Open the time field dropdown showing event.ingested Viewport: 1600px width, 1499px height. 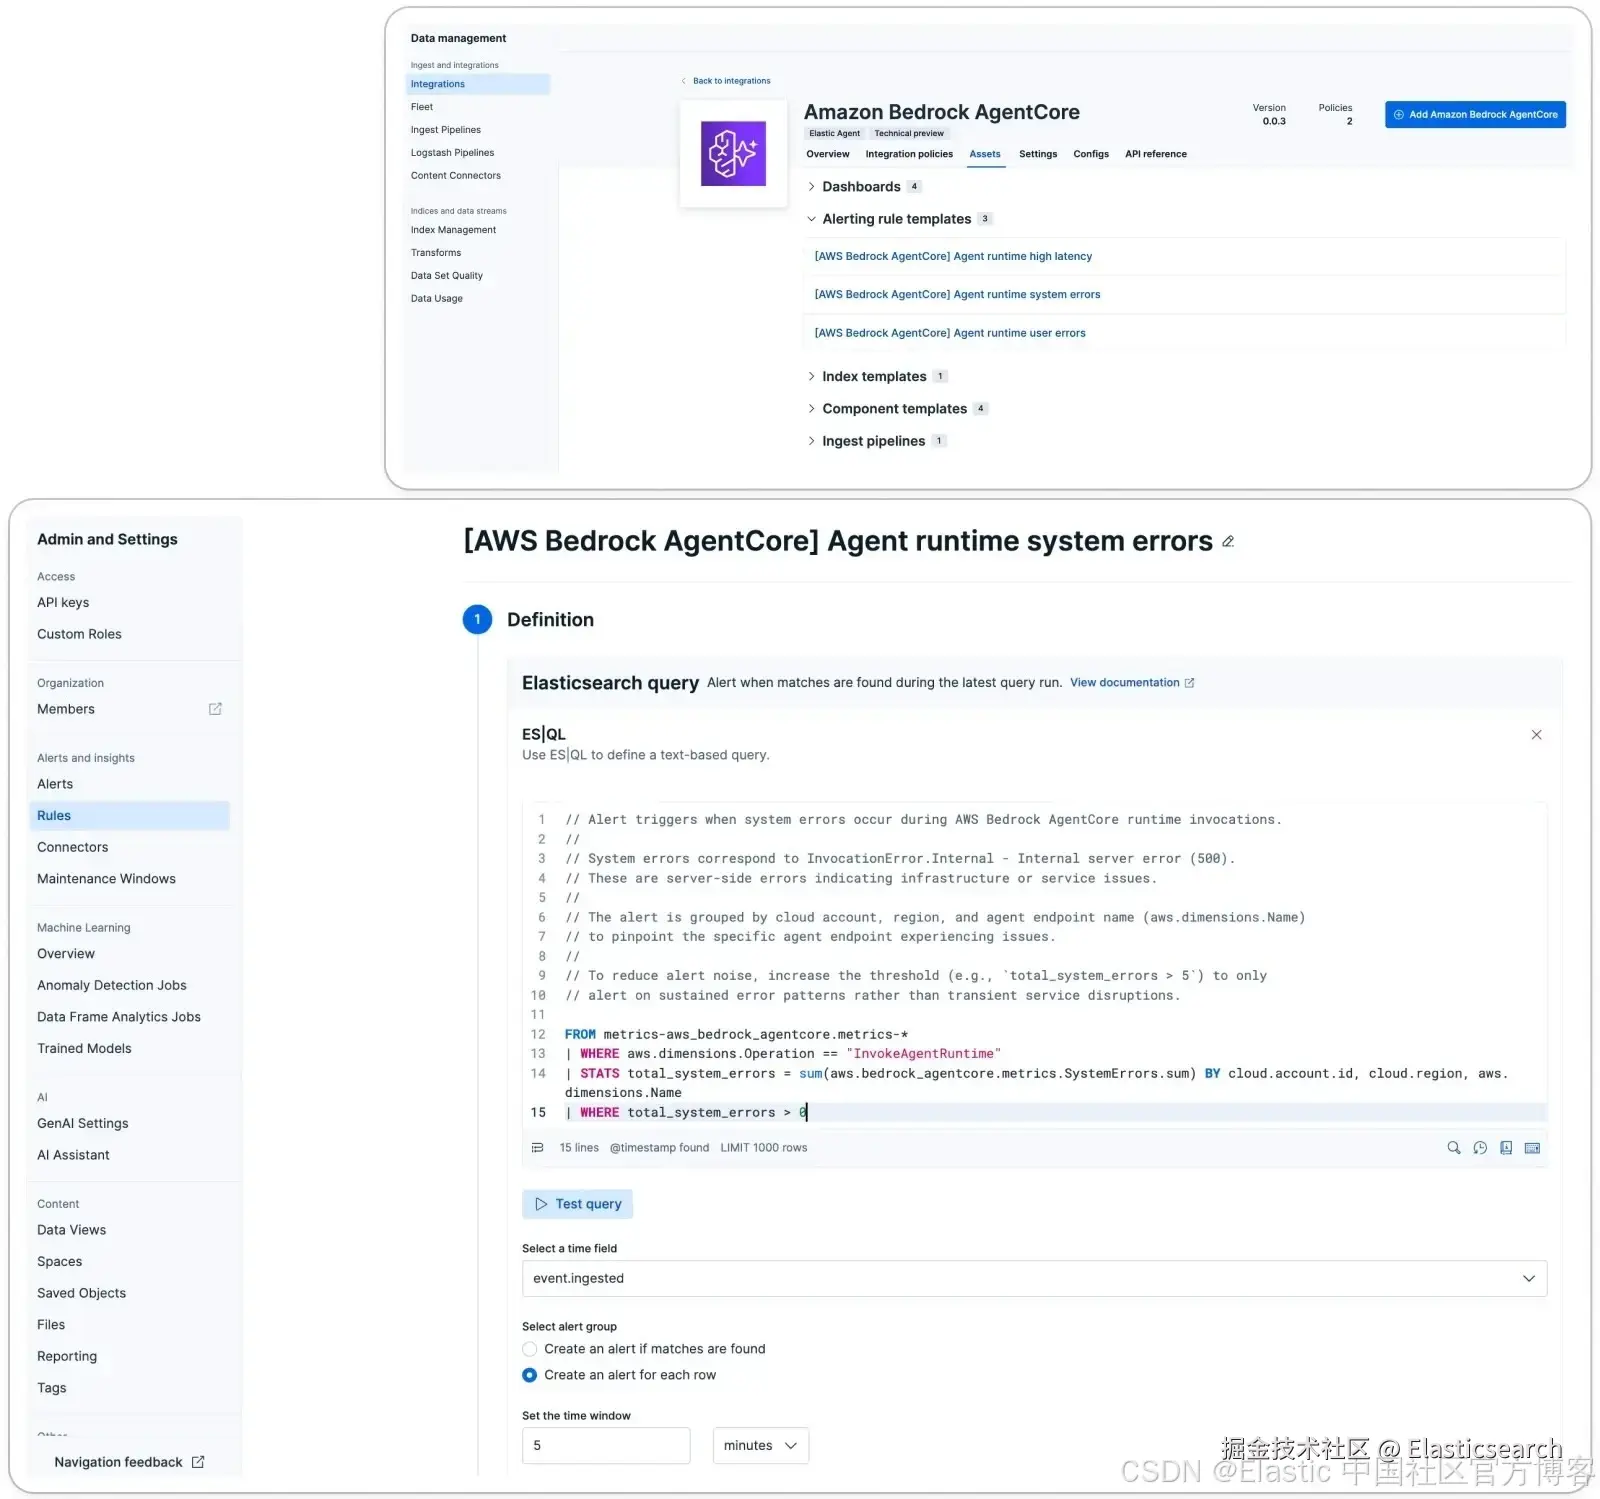point(1034,1279)
